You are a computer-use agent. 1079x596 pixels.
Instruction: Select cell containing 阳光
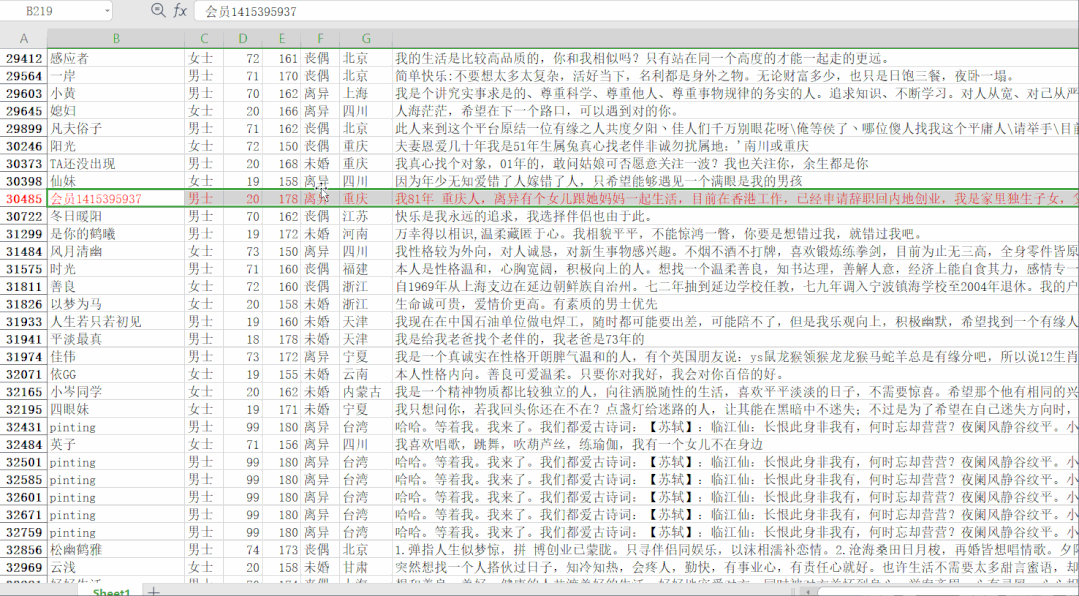116,146
